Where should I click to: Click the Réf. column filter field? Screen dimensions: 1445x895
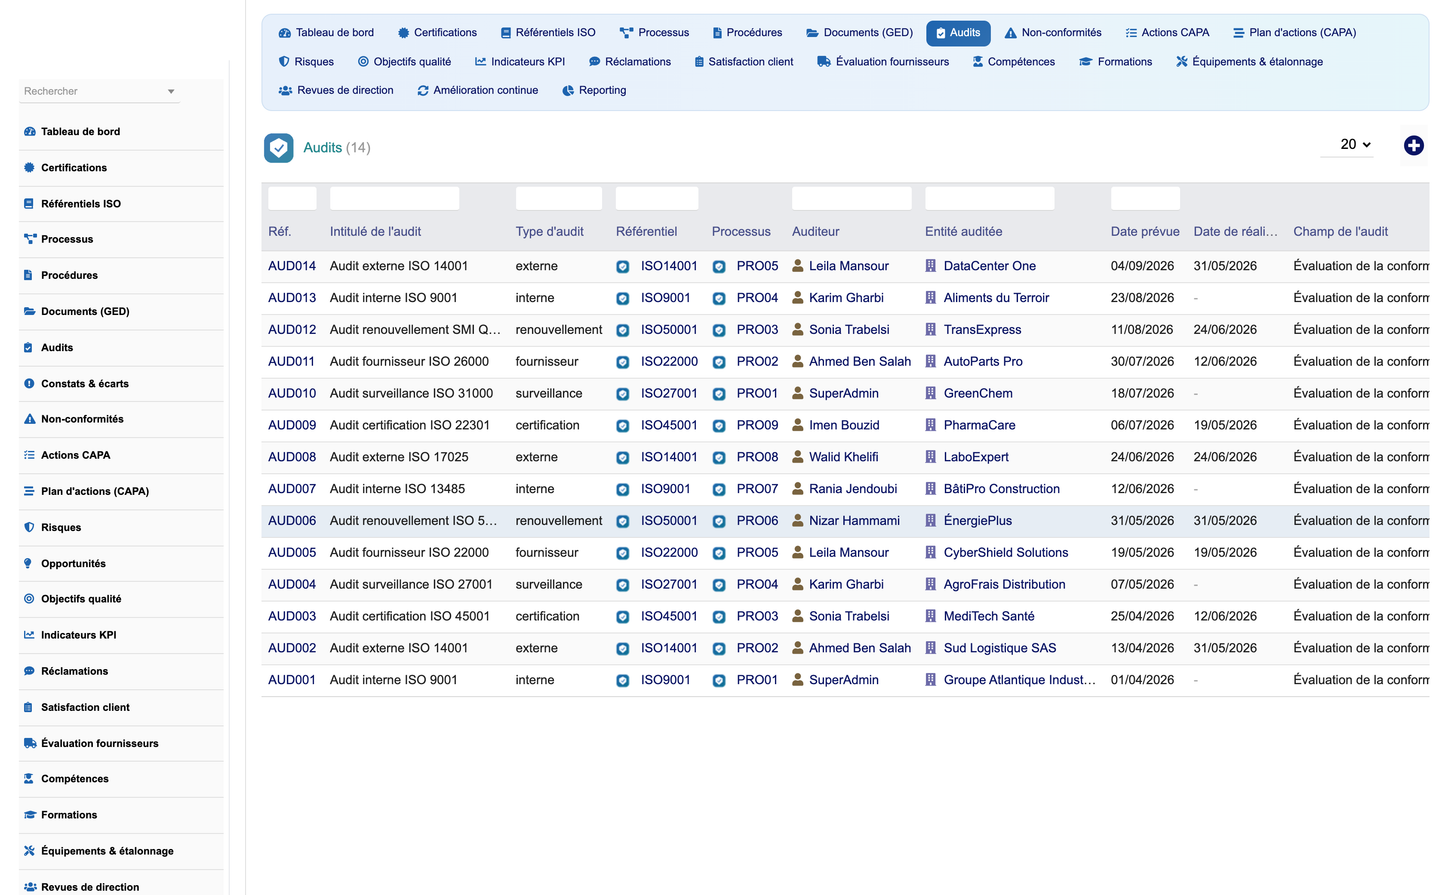[292, 198]
